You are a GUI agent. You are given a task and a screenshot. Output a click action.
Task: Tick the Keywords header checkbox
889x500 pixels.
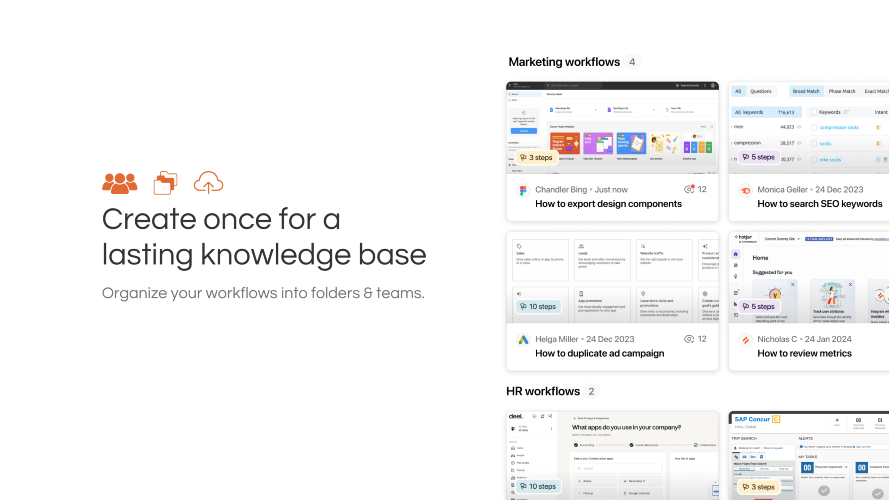[814, 112]
